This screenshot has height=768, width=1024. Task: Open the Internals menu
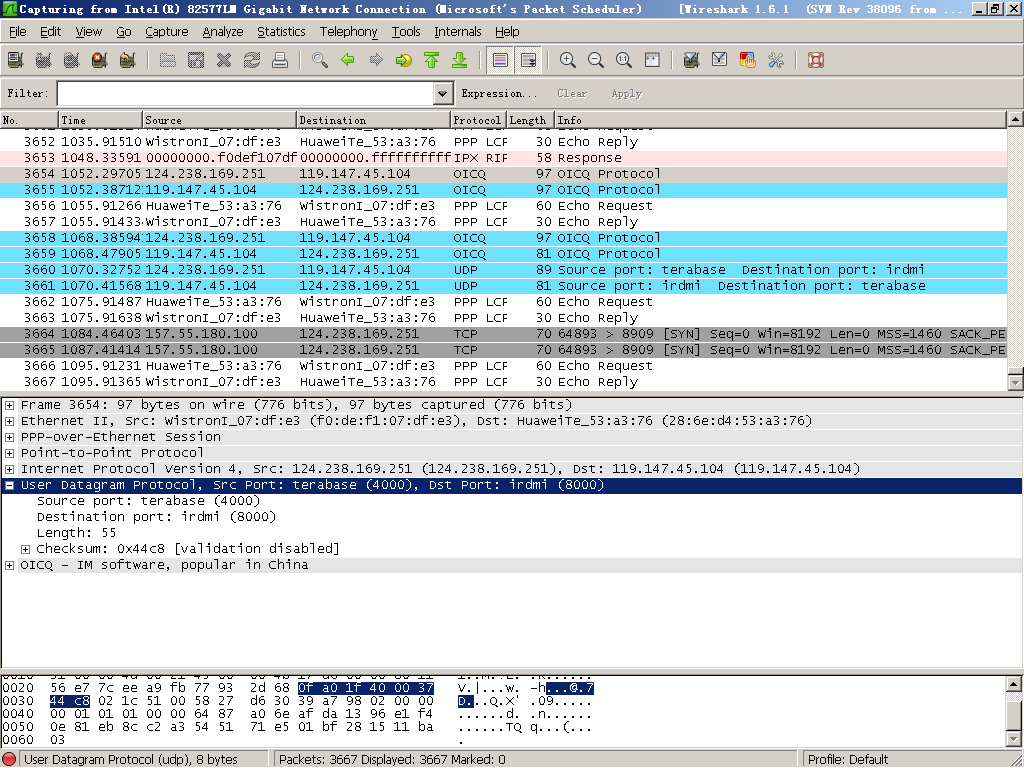(x=457, y=31)
